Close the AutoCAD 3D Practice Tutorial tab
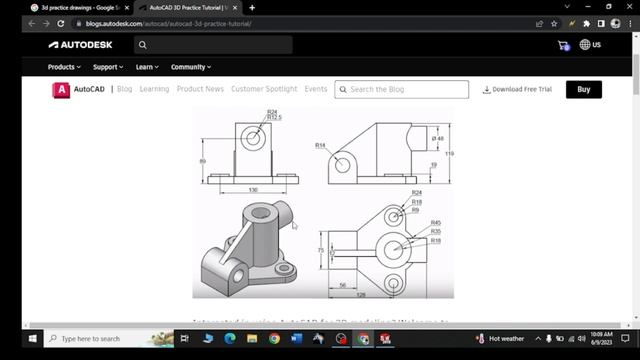 [235, 8]
